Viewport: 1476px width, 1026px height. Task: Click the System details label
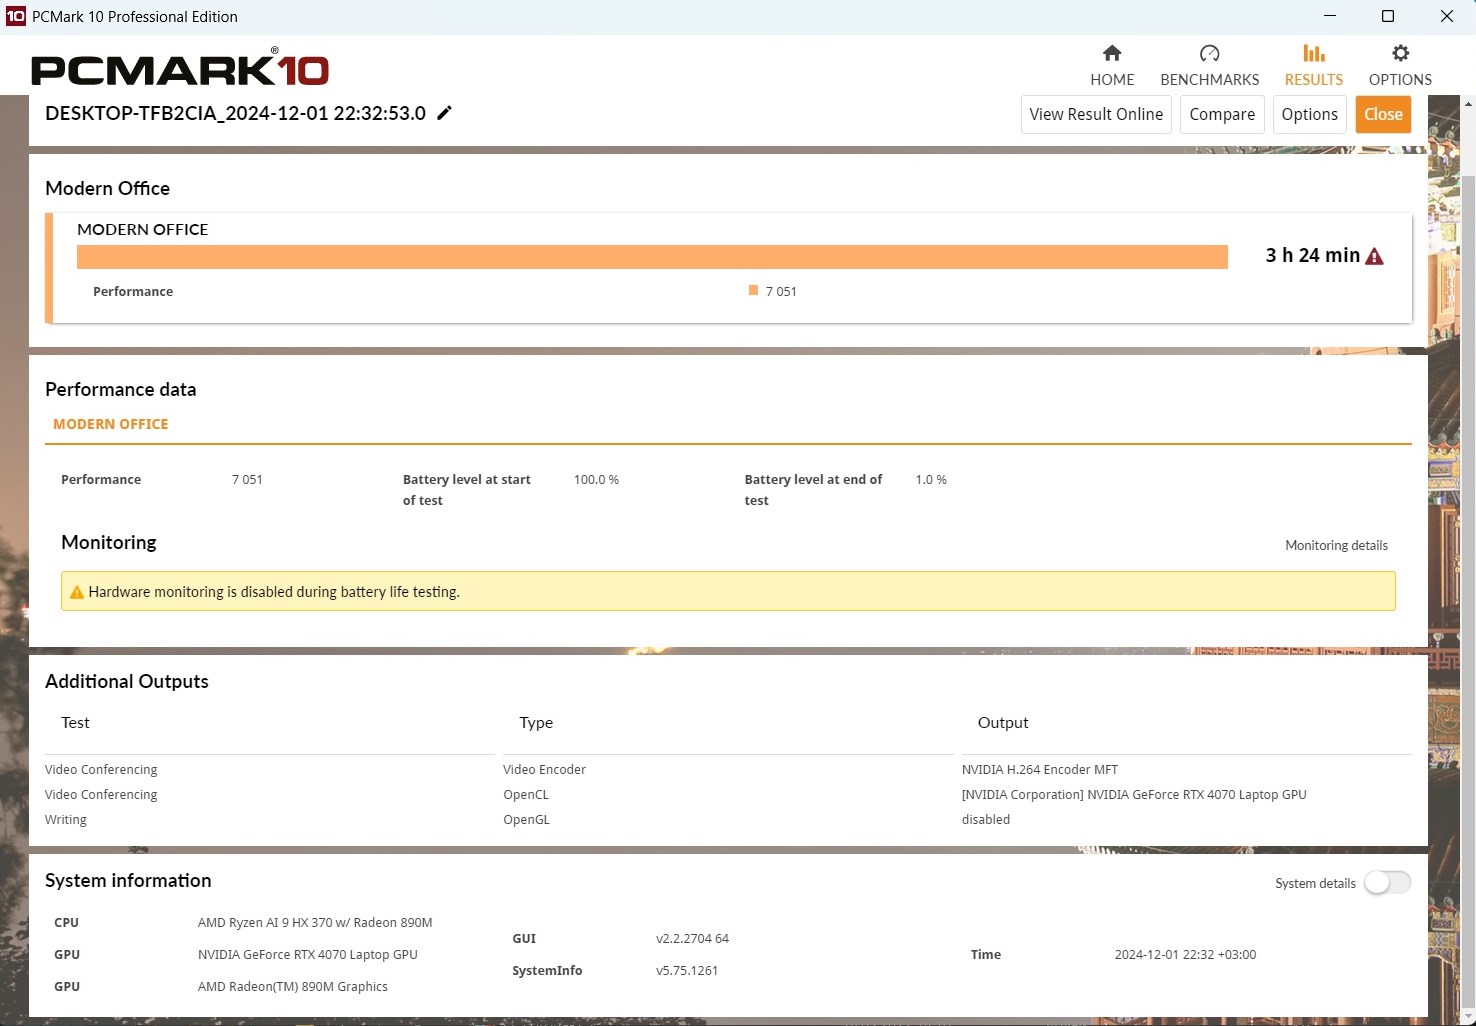pos(1315,883)
